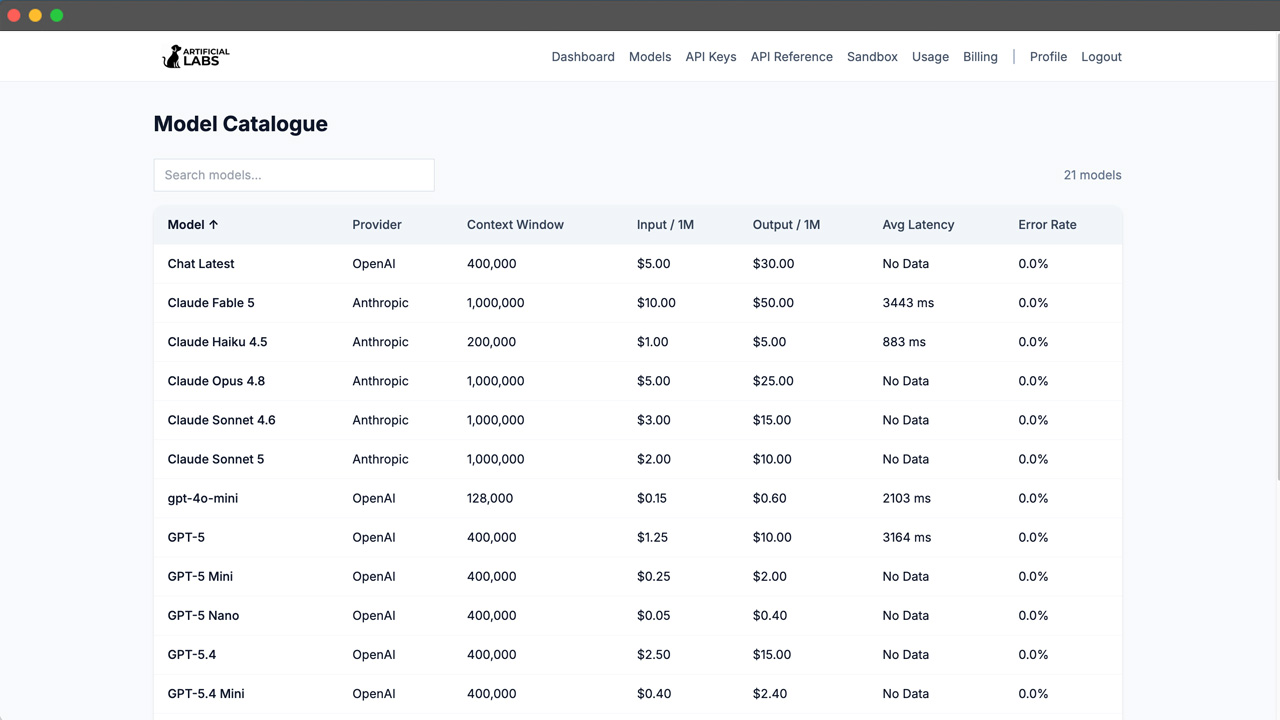Click the Model Catalogue heading
This screenshot has height=720, width=1280.
pos(241,124)
